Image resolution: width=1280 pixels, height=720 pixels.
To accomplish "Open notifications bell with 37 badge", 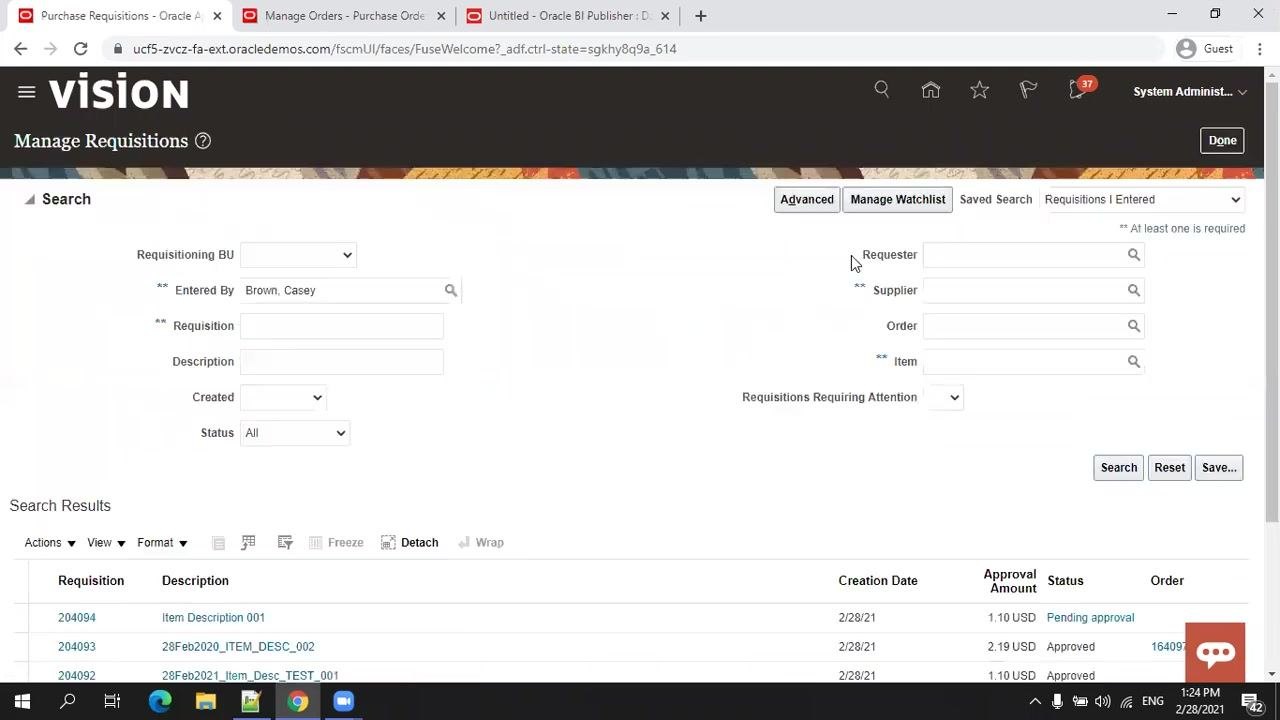I will pos(1079,89).
